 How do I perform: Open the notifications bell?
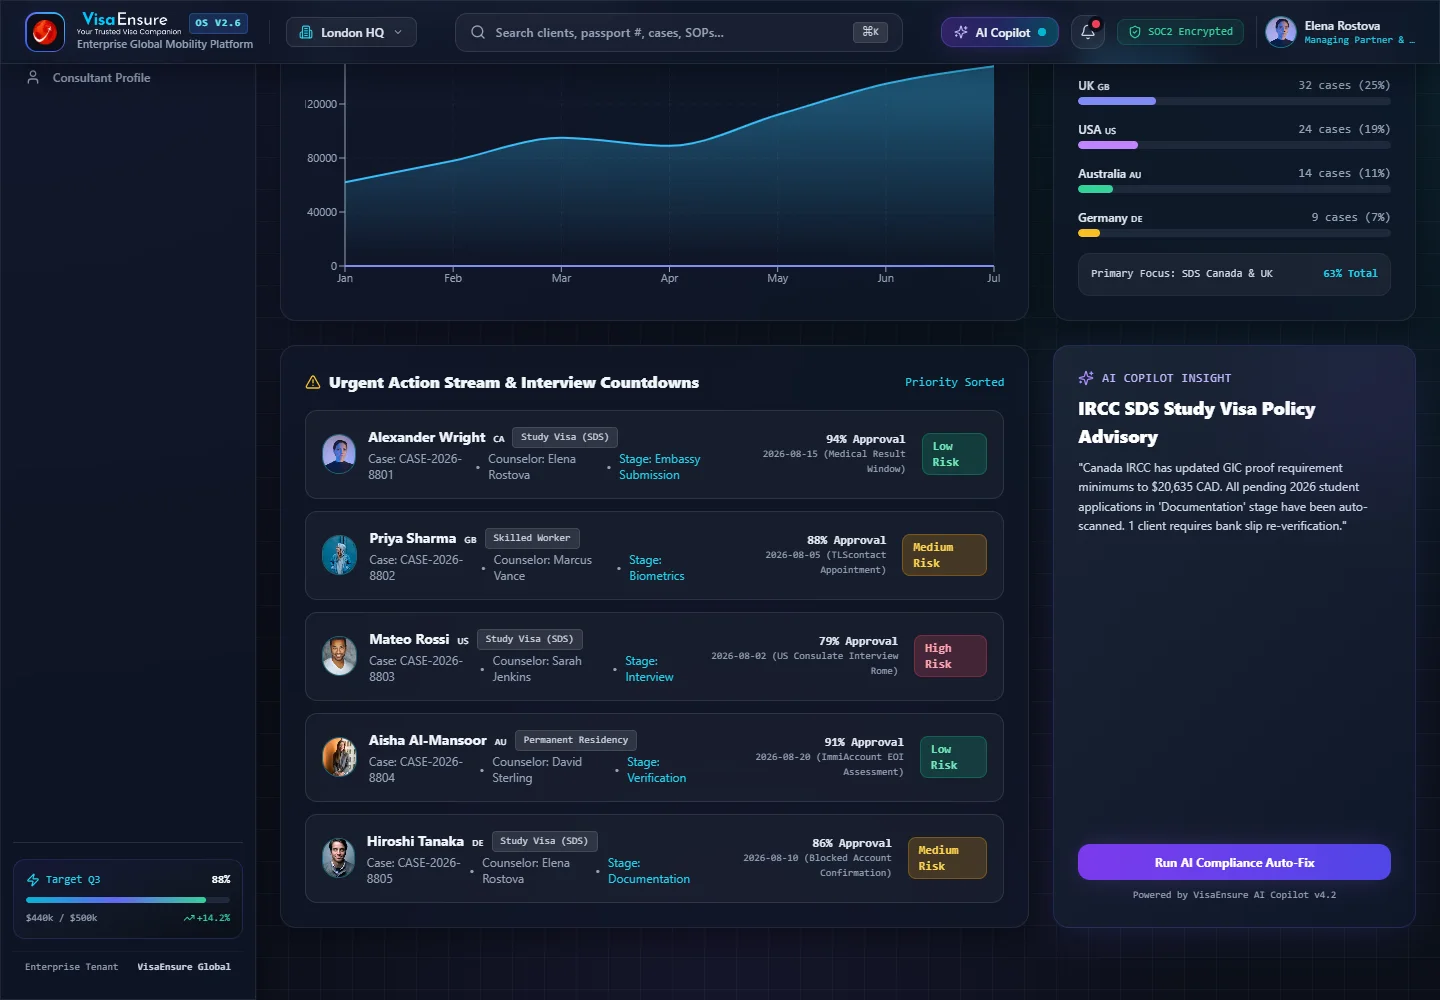tap(1088, 32)
